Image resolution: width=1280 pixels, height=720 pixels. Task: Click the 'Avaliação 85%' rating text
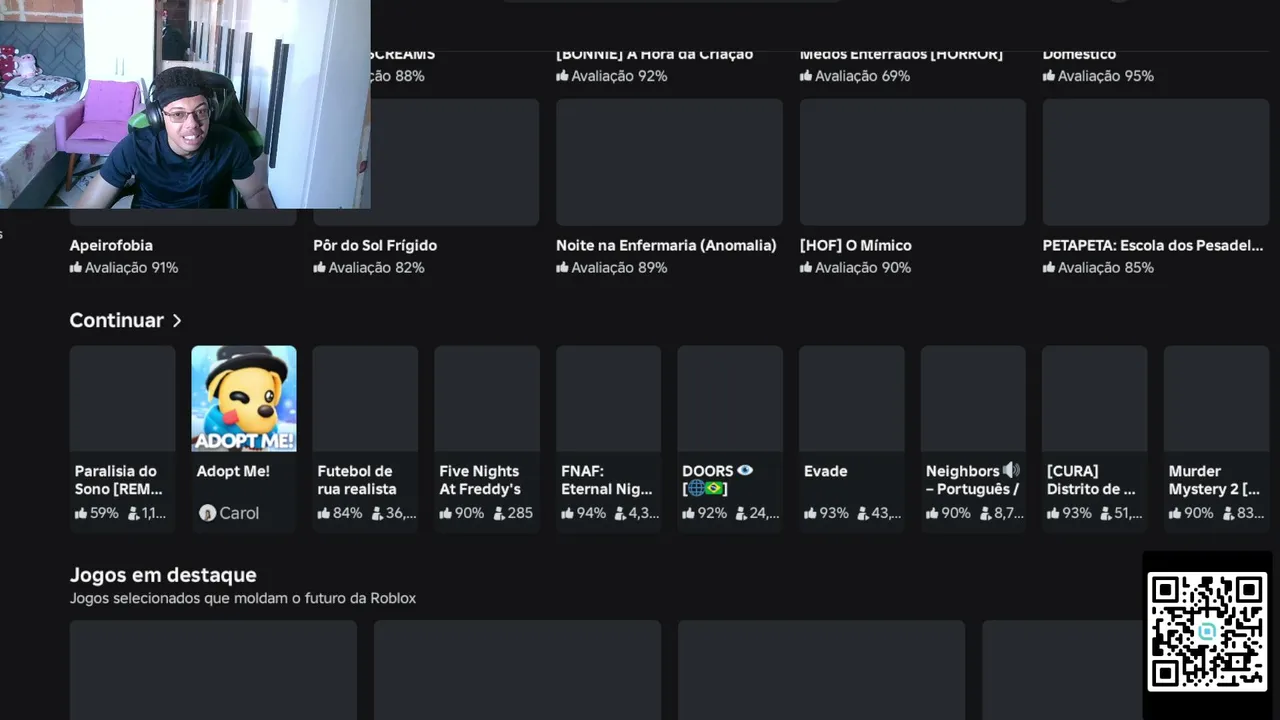click(1106, 268)
